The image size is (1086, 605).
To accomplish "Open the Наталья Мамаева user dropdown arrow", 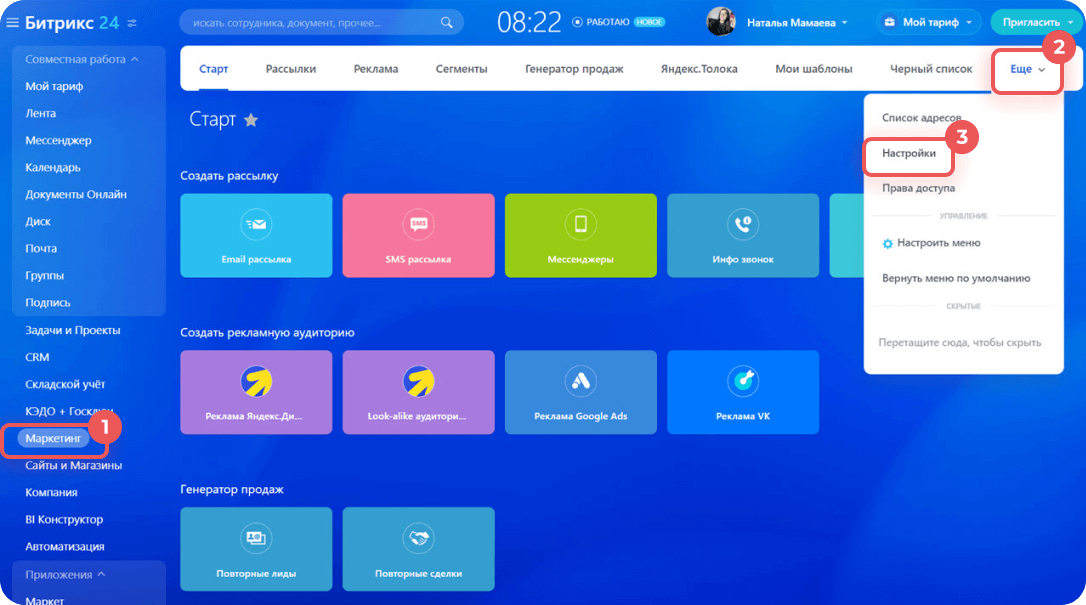I will pyautogui.click(x=844, y=23).
